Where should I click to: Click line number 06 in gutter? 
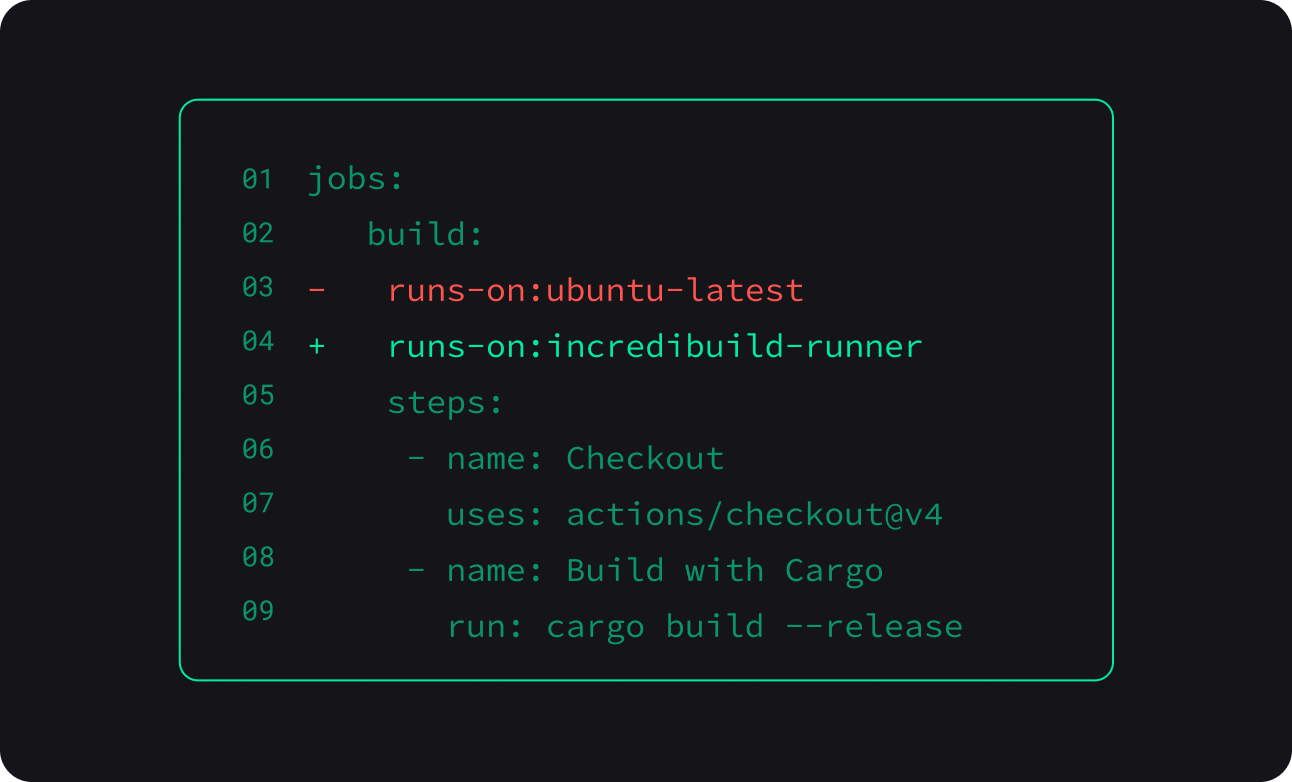point(257,450)
